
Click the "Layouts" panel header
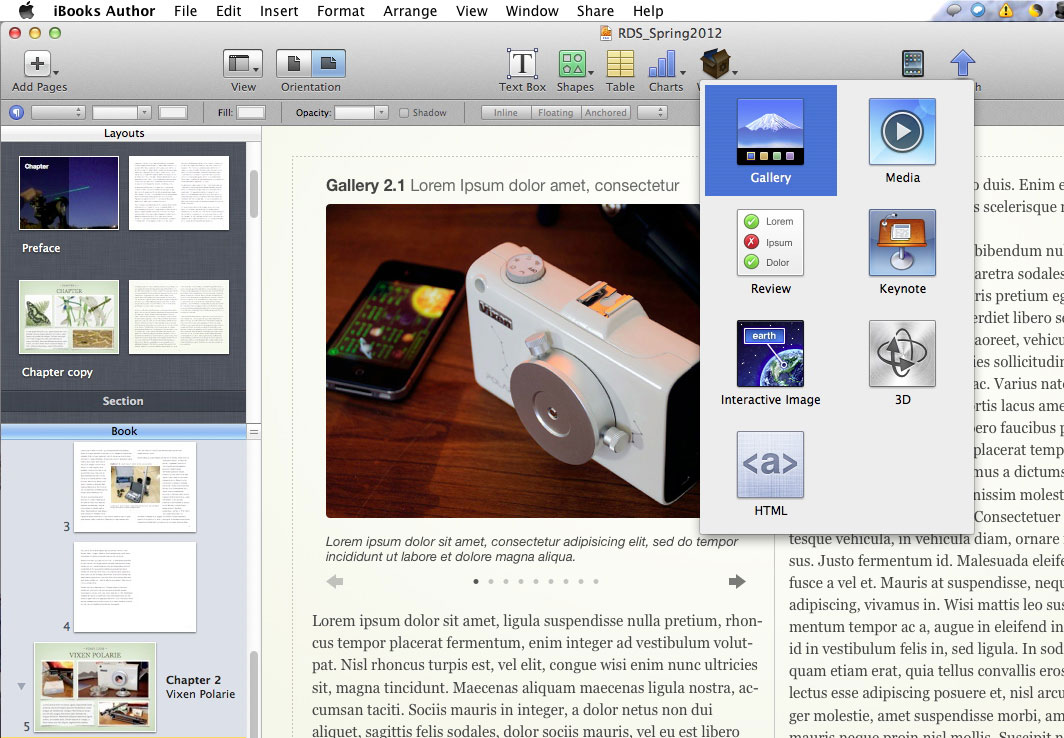pos(124,133)
